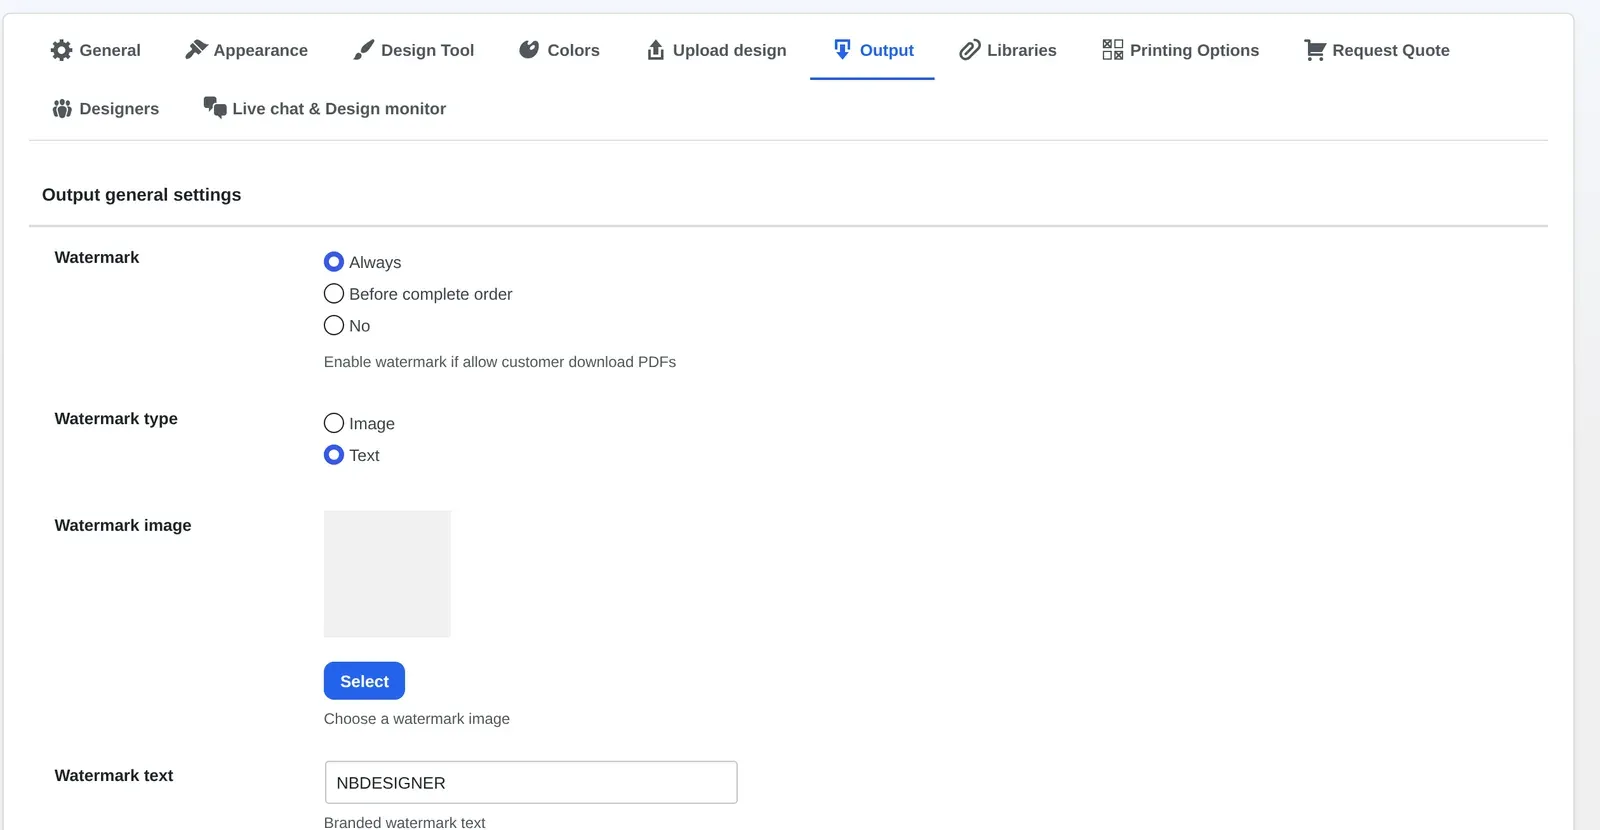Click the Watermark type label

click(116, 419)
